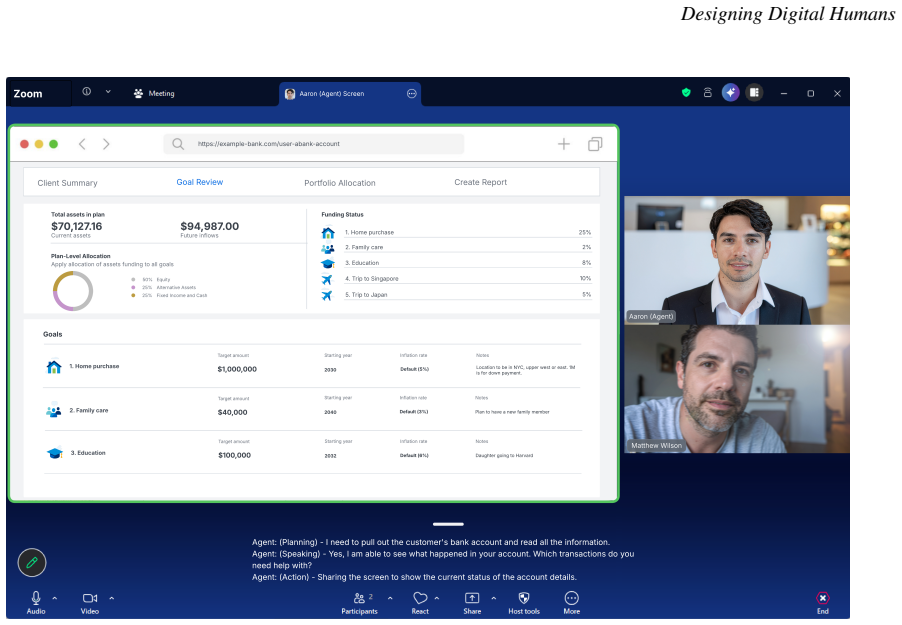Switch to the Portfolio Allocation tab
Viewport: 902px width, 625px height.
click(x=339, y=183)
